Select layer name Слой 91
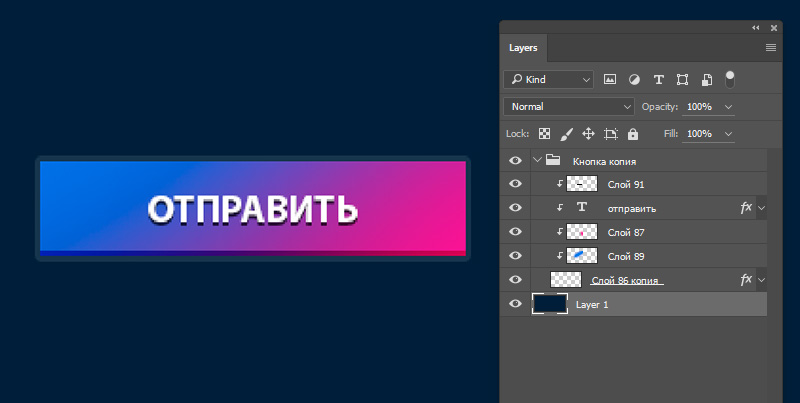This screenshot has width=800, height=403. click(x=626, y=185)
